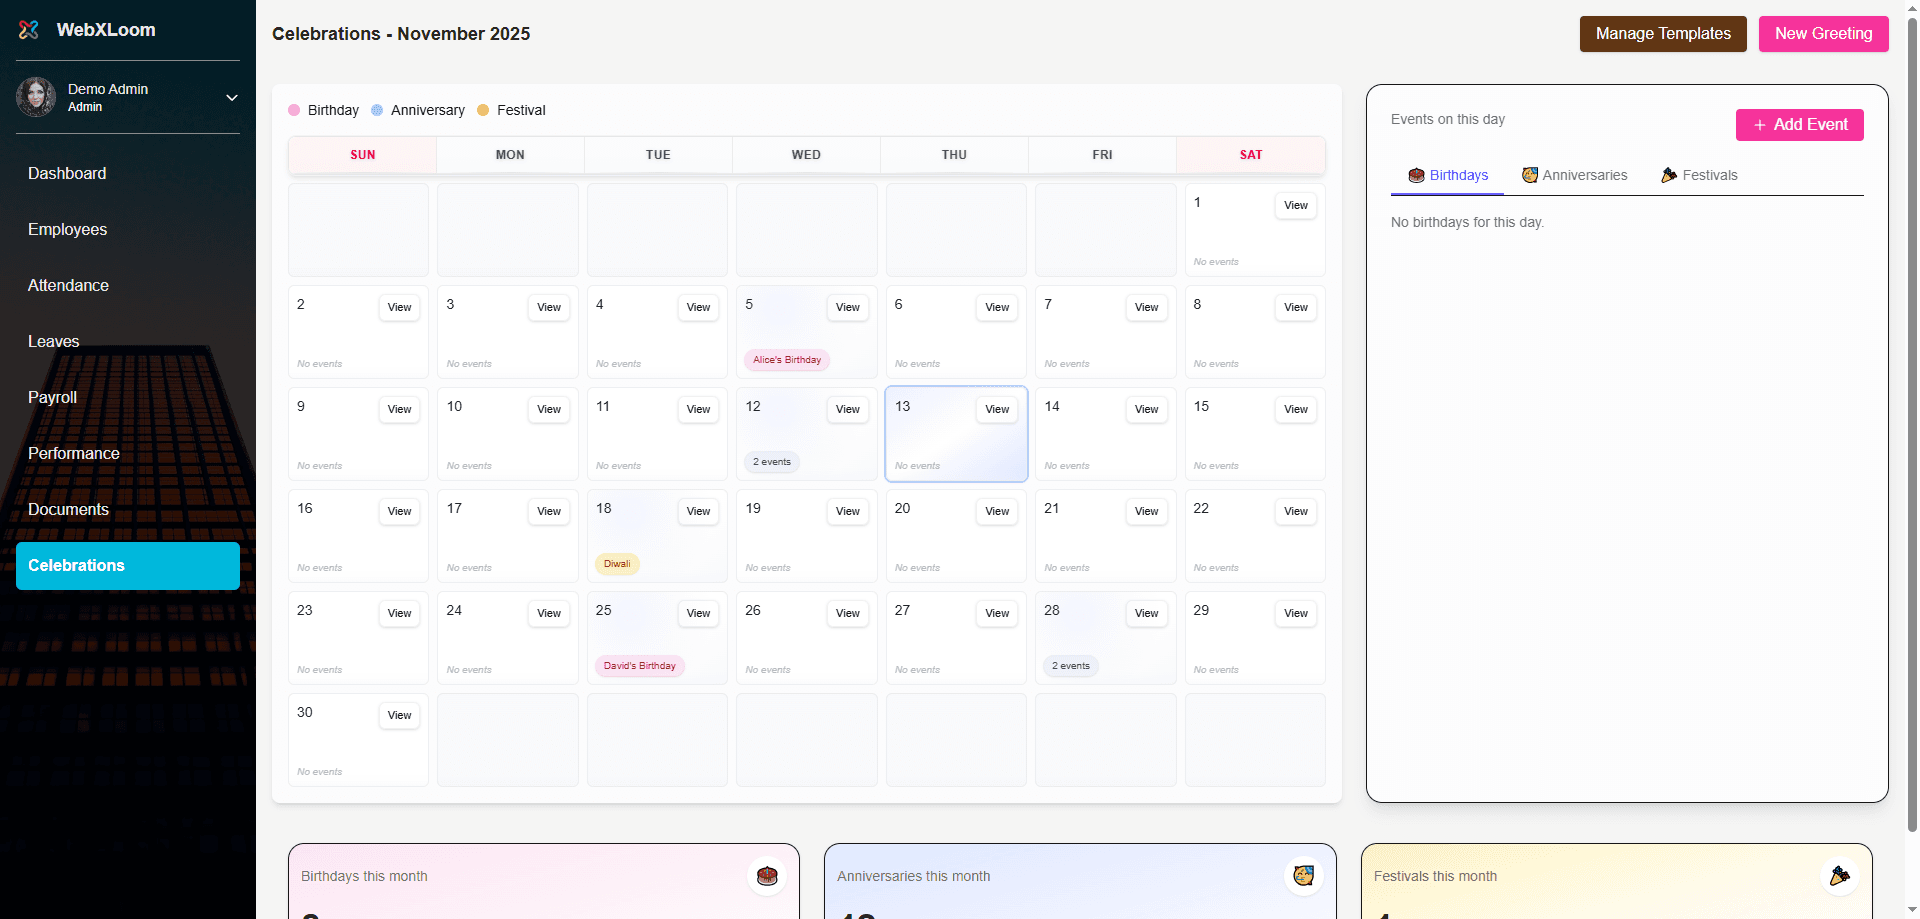Click party icon on Festivals this month card

1839,876
